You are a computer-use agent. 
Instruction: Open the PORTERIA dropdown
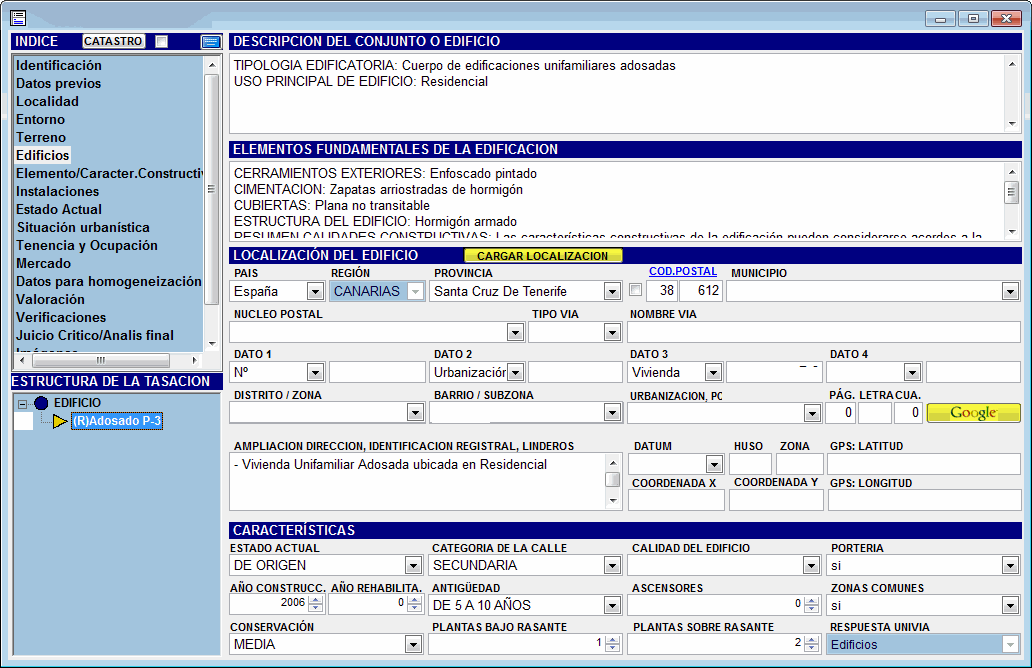1010,565
